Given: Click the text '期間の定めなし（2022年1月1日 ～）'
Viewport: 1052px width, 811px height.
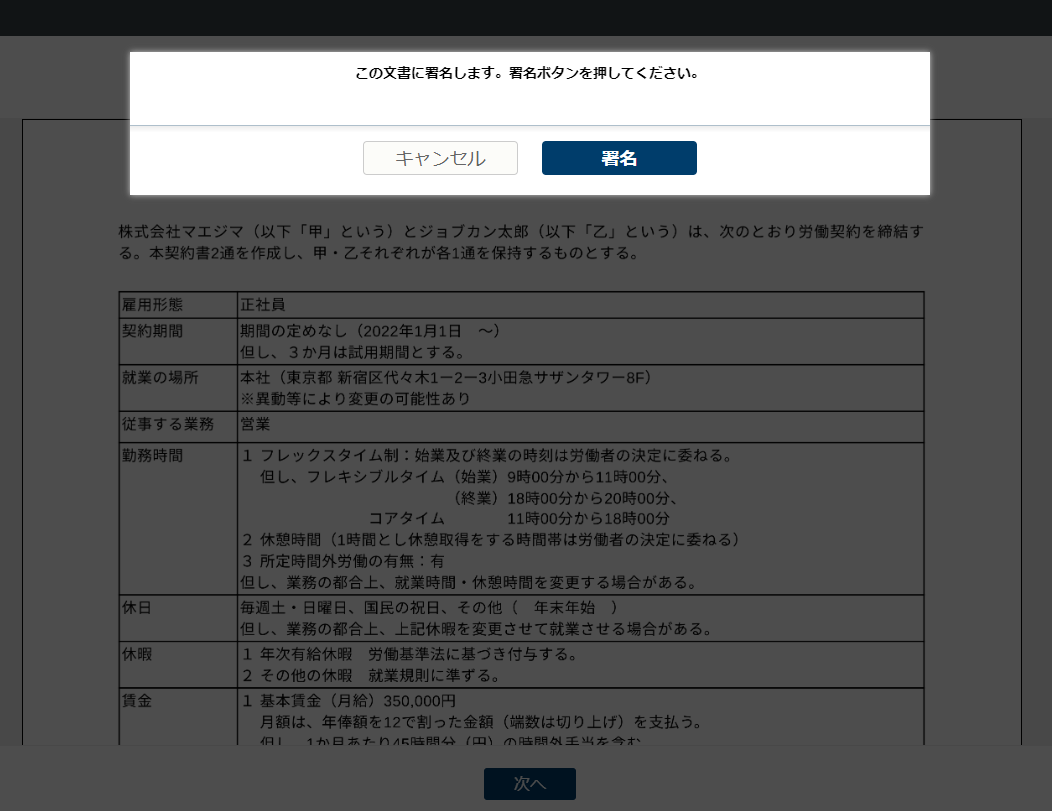Looking at the screenshot, I should (370, 331).
